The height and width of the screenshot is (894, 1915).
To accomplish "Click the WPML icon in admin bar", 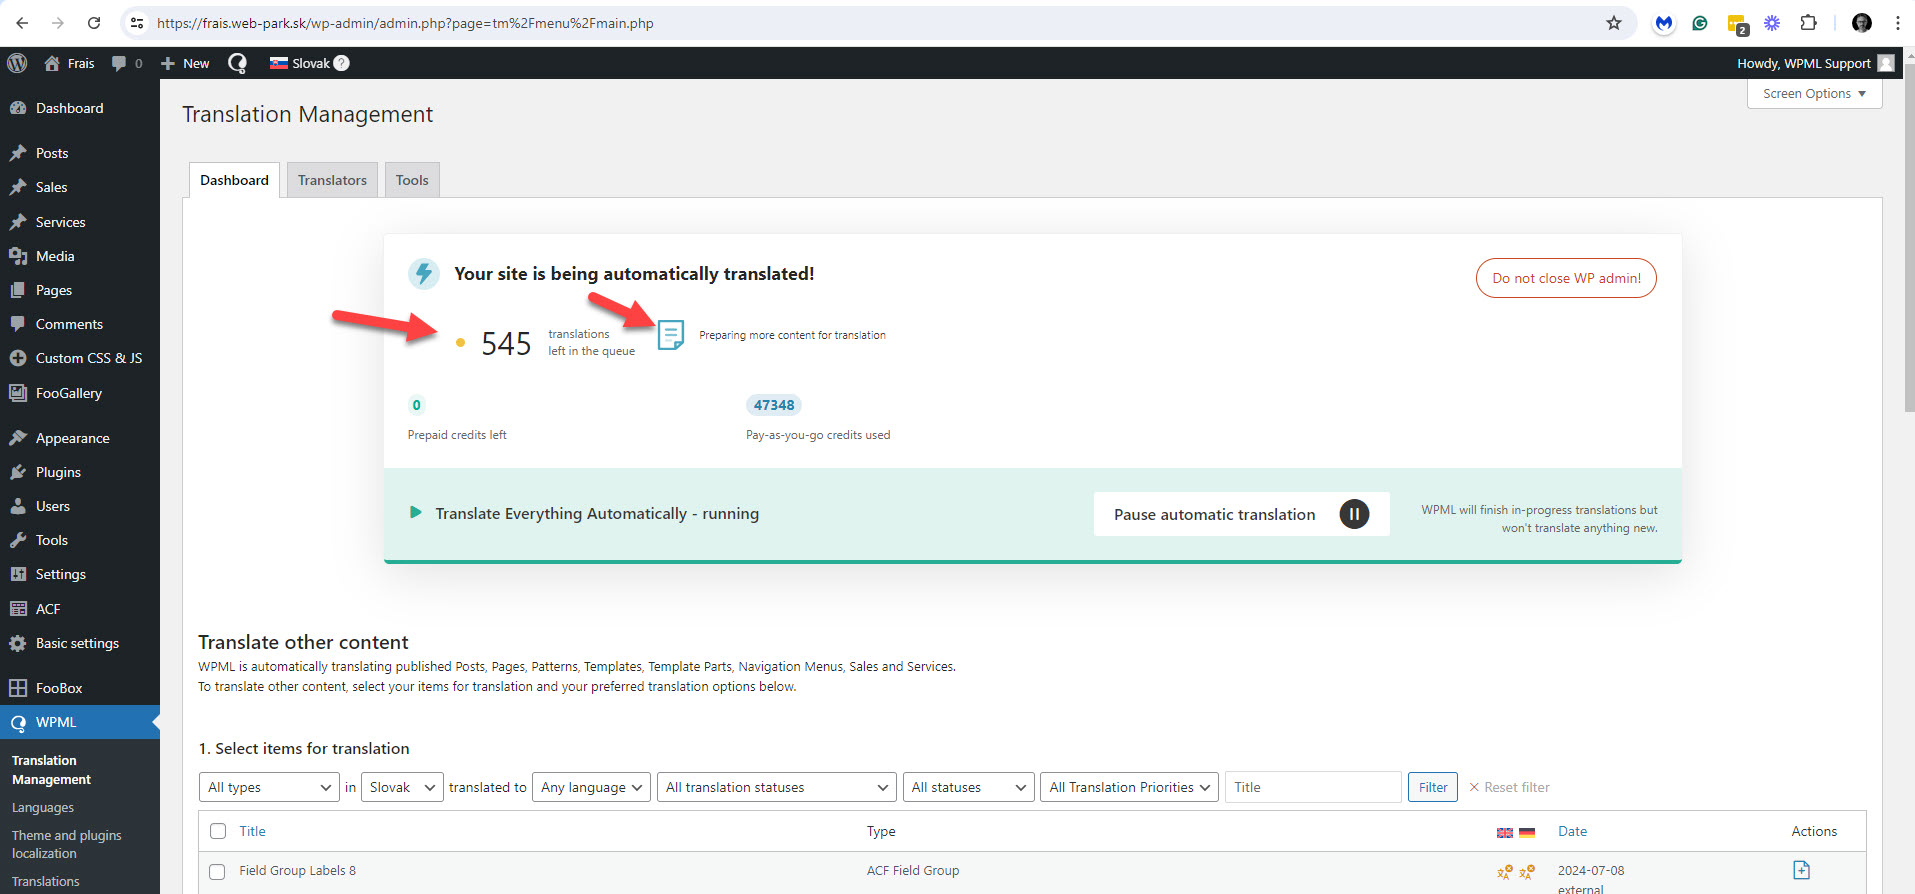I will [237, 63].
